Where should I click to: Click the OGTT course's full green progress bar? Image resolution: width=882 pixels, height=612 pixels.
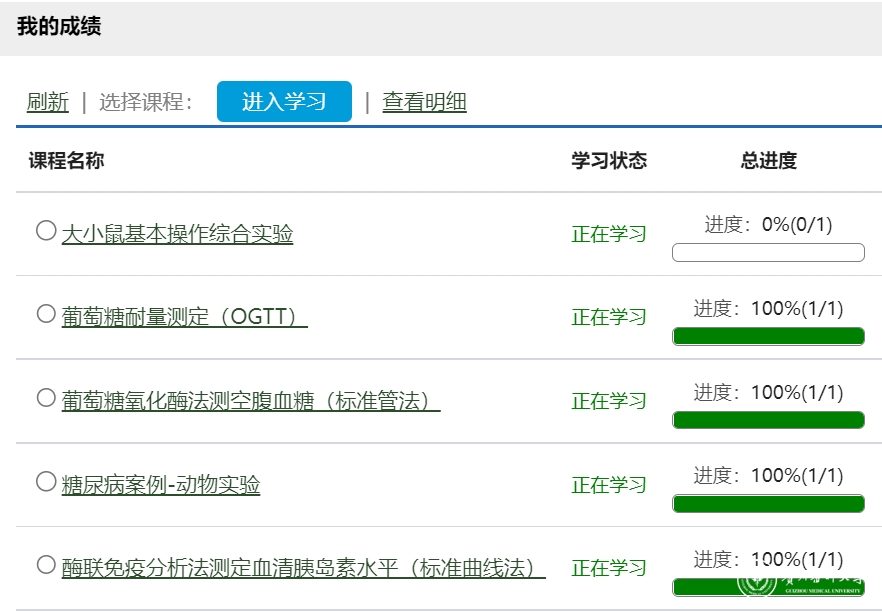point(768,336)
